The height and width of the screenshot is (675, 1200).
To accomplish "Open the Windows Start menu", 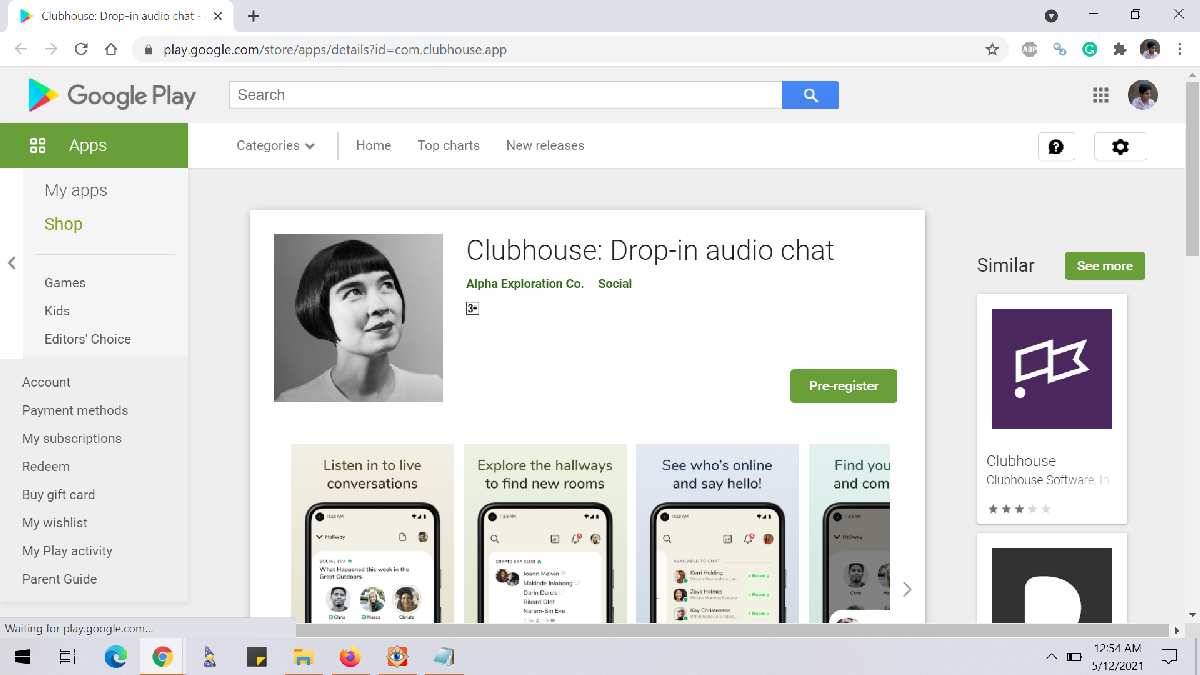I will click(x=21, y=657).
